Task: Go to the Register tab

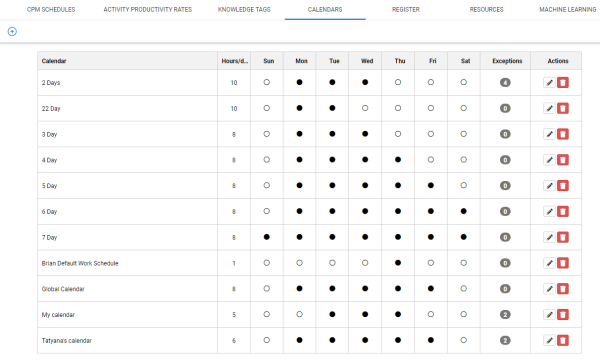Action: [x=406, y=10]
